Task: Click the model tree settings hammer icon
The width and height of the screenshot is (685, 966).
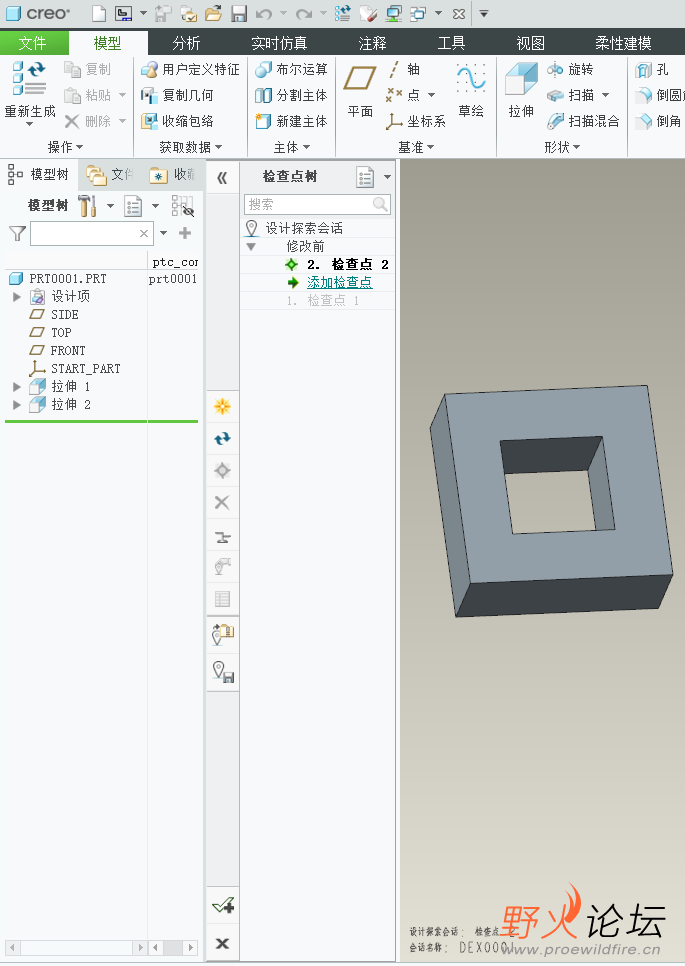Action: click(x=87, y=205)
